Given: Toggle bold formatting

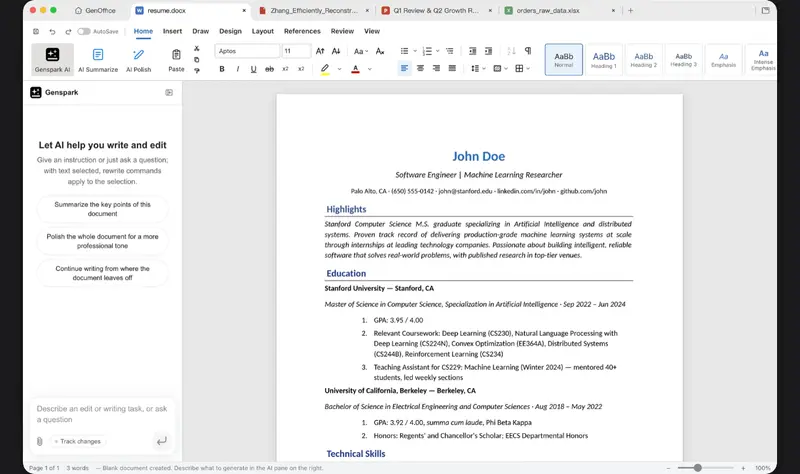Looking at the screenshot, I should coord(222,68).
